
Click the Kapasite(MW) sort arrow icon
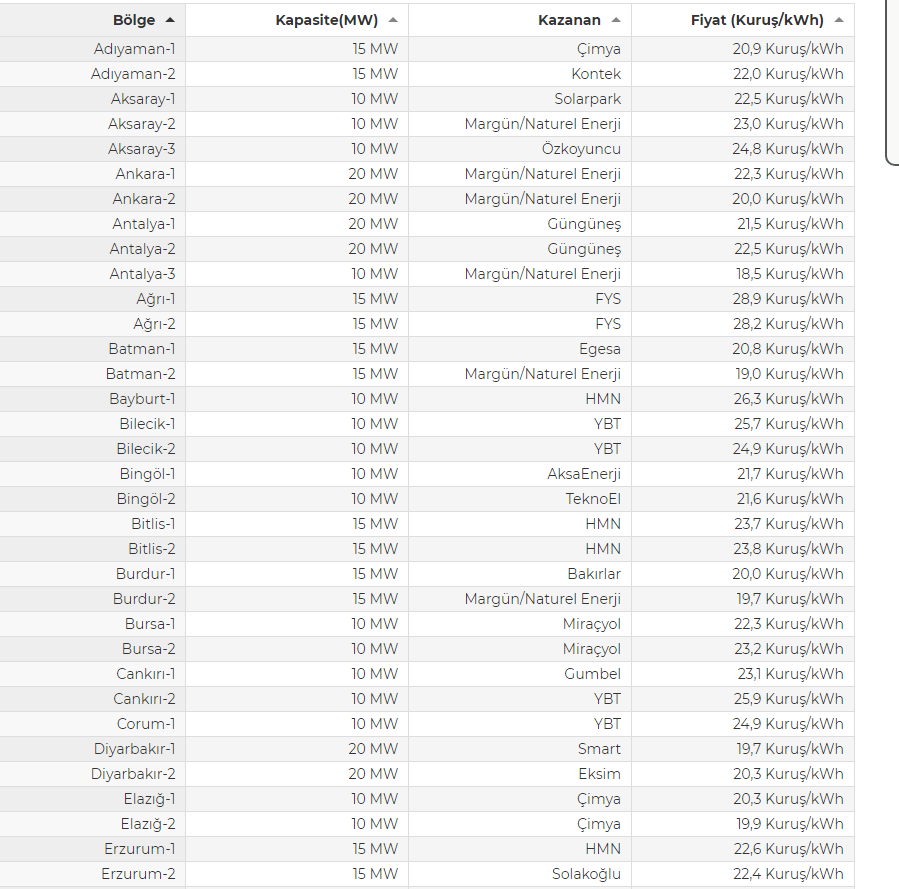pyautogui.click(x=393, y=20)
